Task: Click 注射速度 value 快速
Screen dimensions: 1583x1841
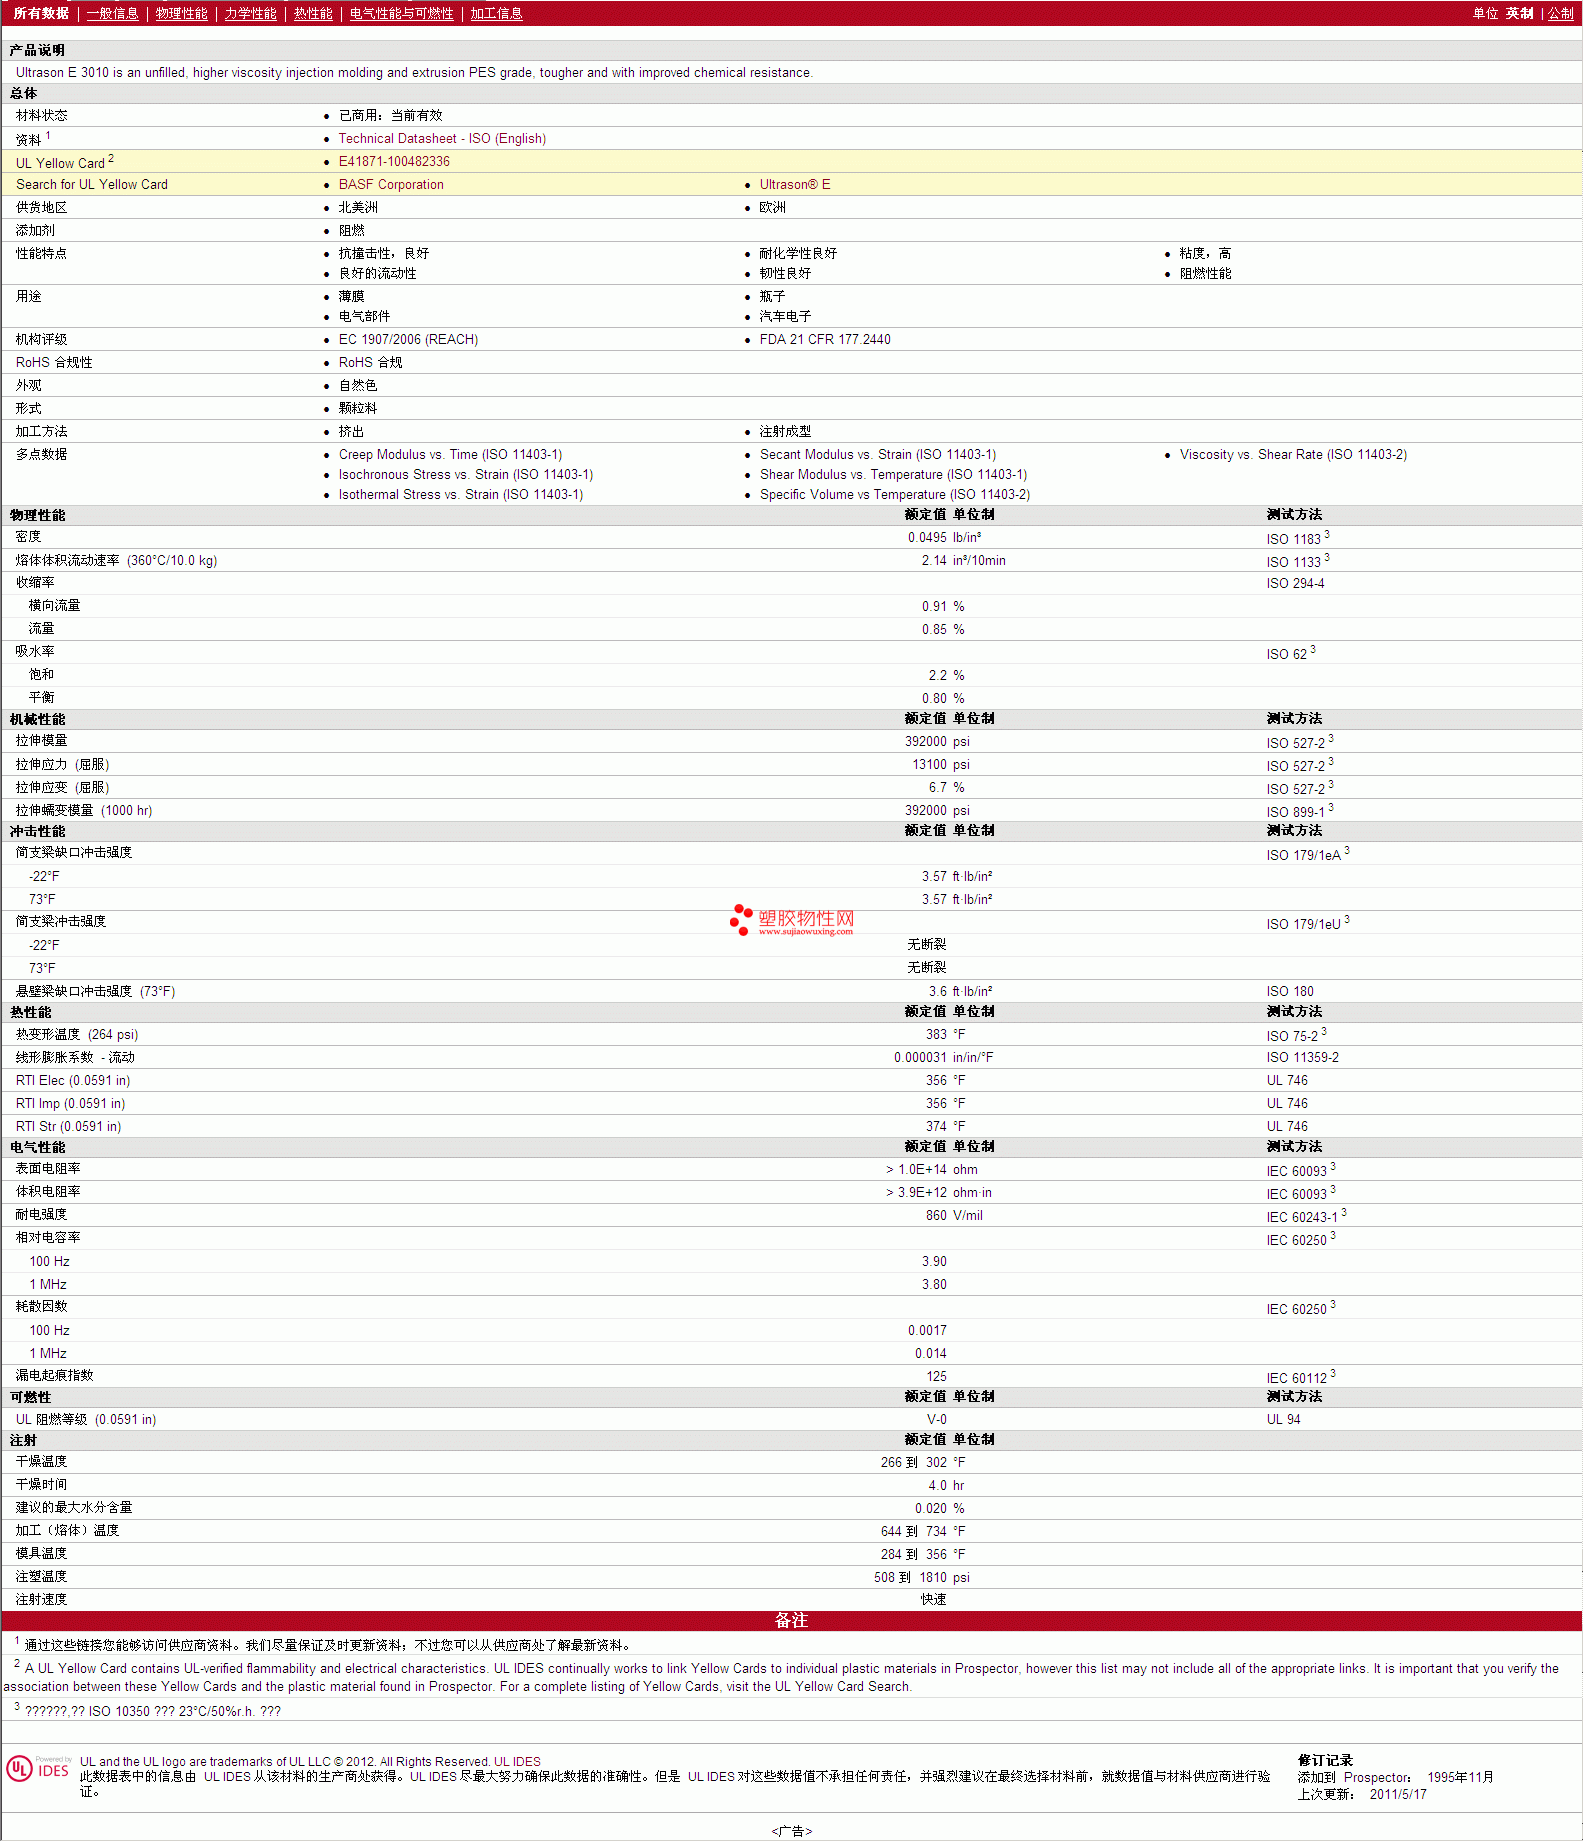Action: coord(934,1599)
